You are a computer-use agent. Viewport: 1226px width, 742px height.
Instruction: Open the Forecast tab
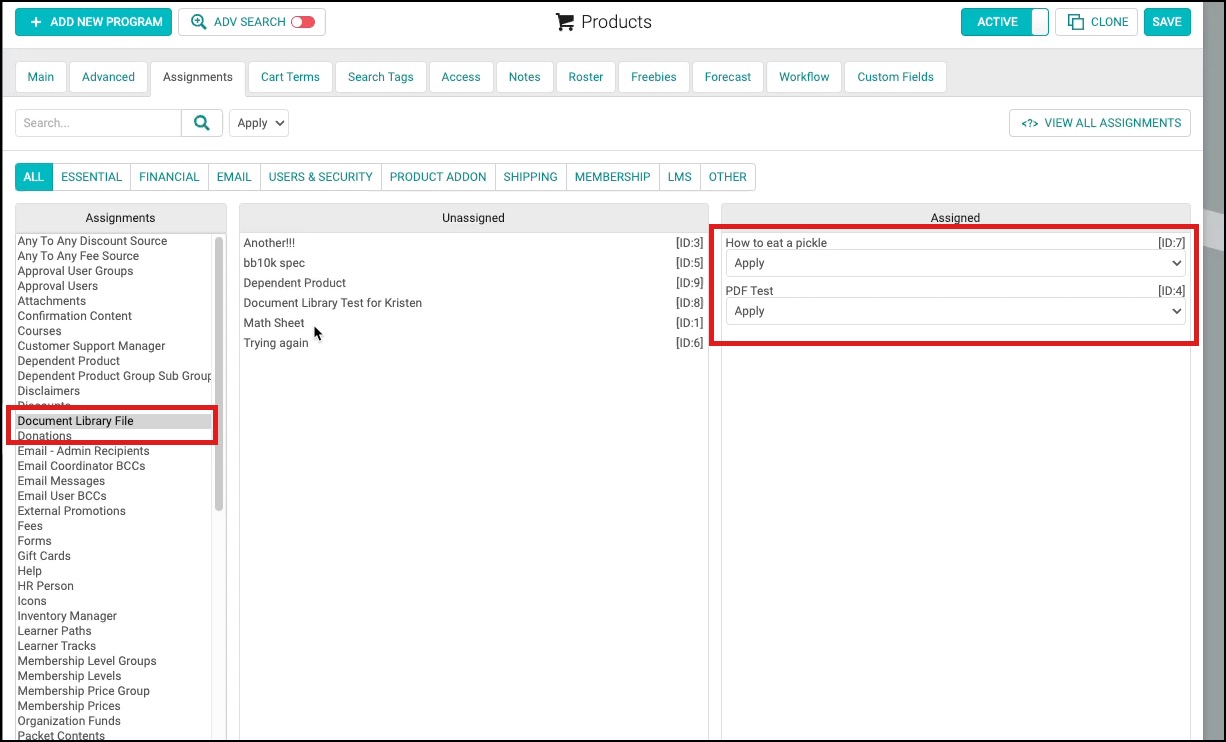pos(728,77)
